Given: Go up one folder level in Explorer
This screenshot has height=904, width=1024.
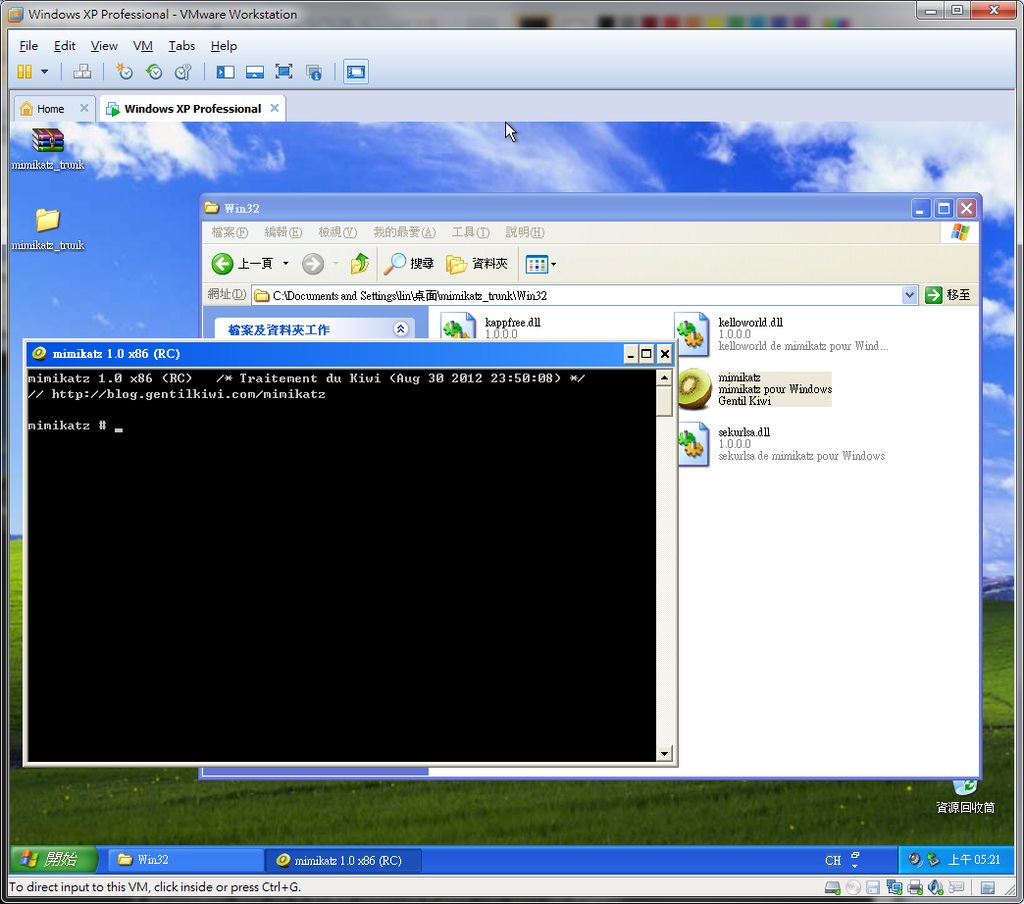Looking at the screenshot, I should pos(359,264).
